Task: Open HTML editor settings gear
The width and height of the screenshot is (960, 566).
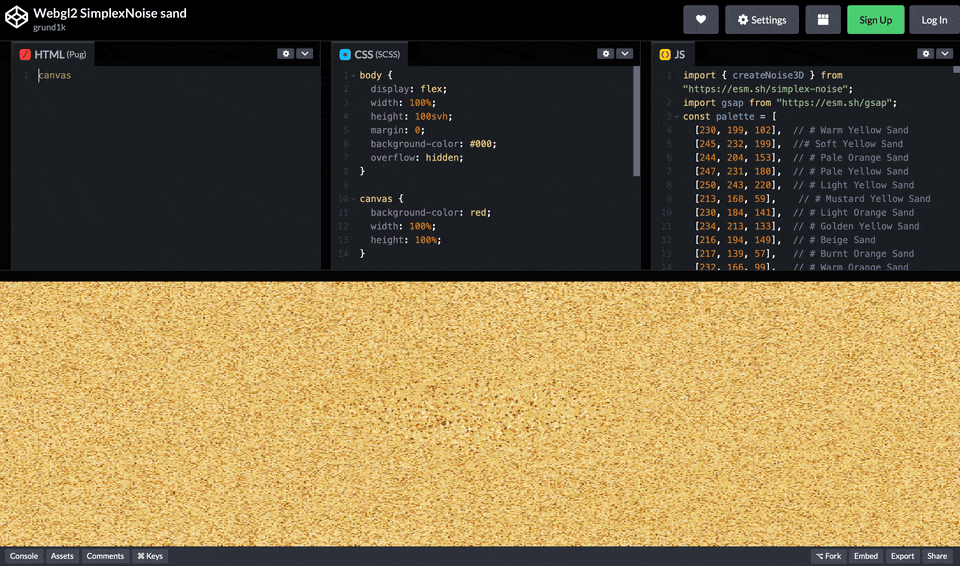Action: coord(286,54)
